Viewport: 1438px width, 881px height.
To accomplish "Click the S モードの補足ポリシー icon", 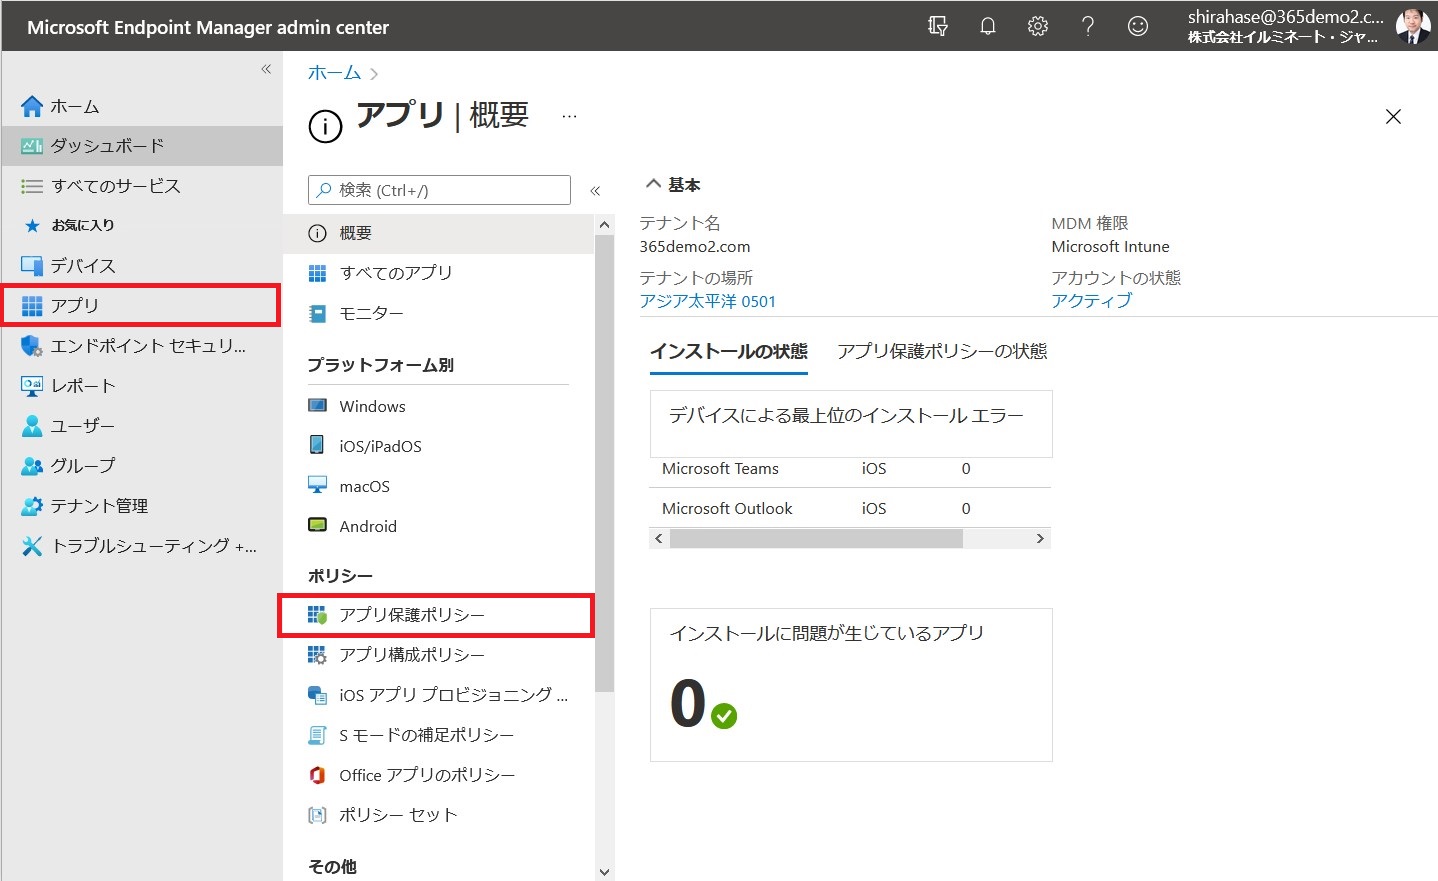I will coord(317,735).
